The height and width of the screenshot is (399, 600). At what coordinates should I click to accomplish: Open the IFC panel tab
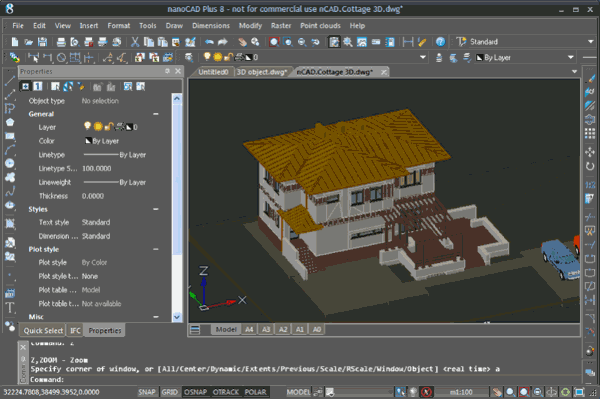point(75,331)
